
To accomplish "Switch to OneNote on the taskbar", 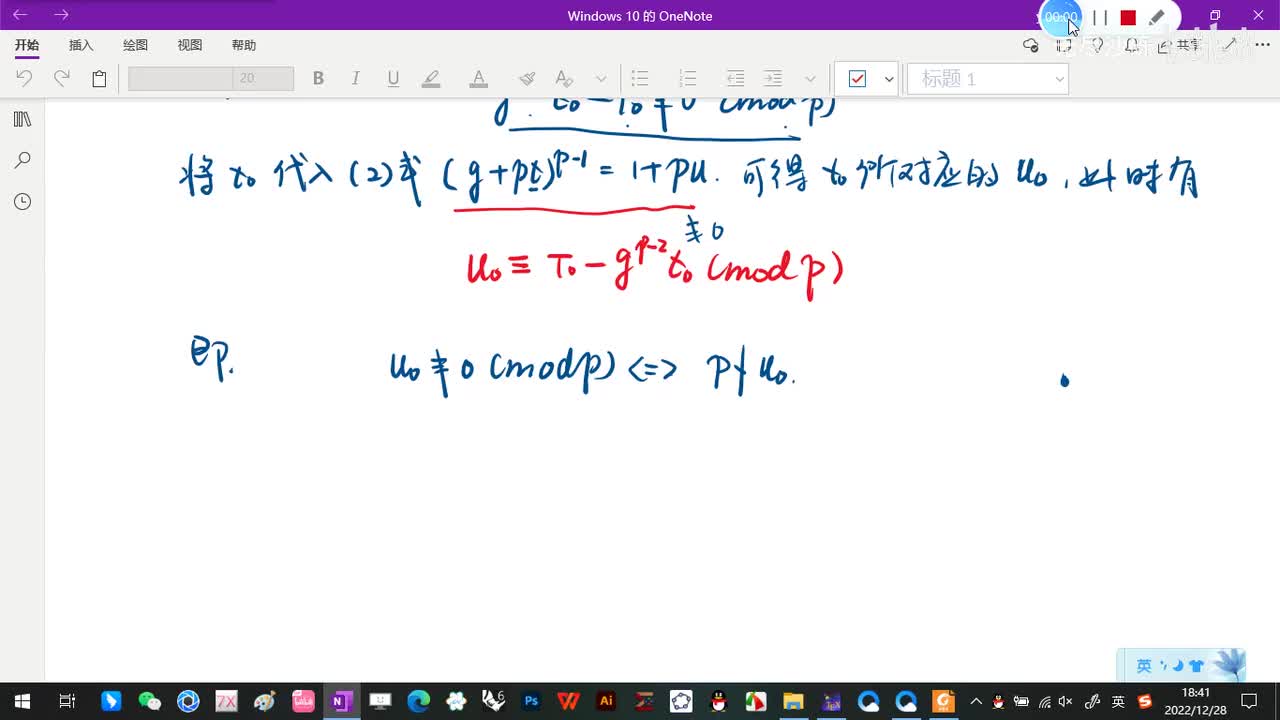I will click(x=341, y=701).
